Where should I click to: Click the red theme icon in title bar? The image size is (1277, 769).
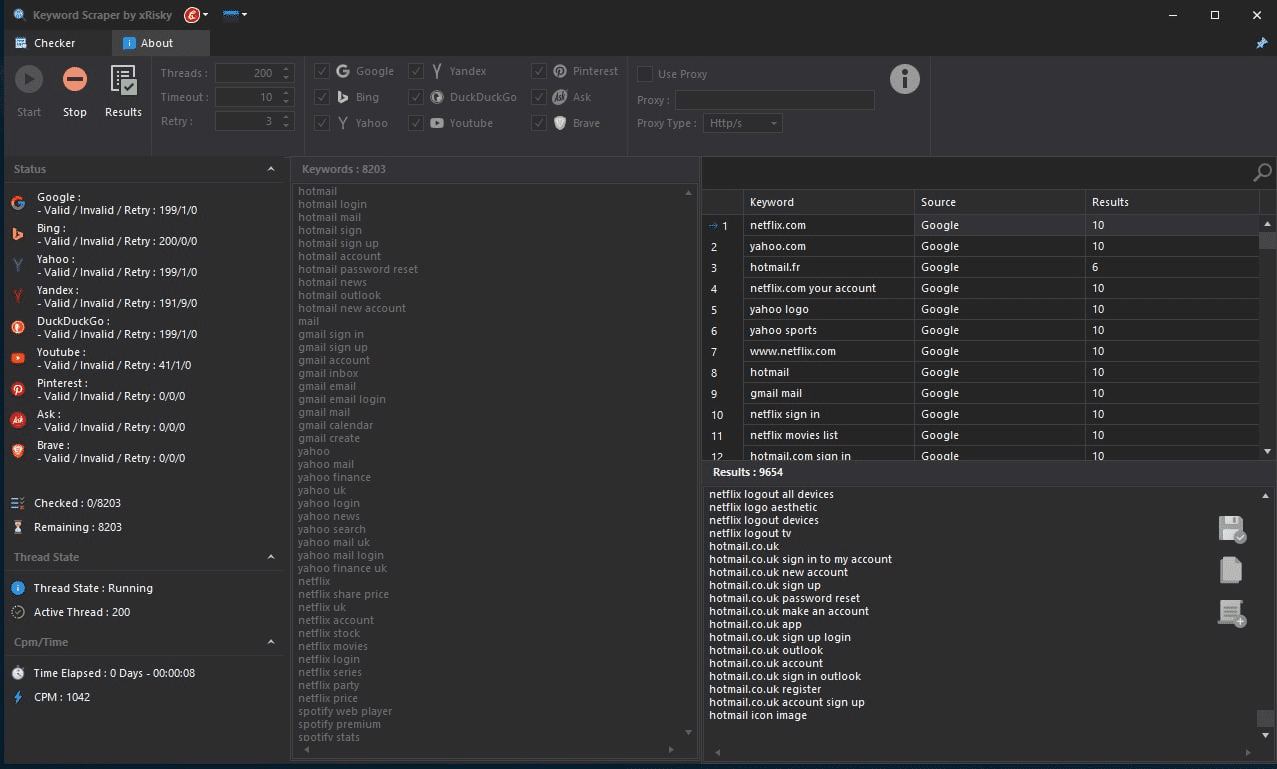click(192, 14)
